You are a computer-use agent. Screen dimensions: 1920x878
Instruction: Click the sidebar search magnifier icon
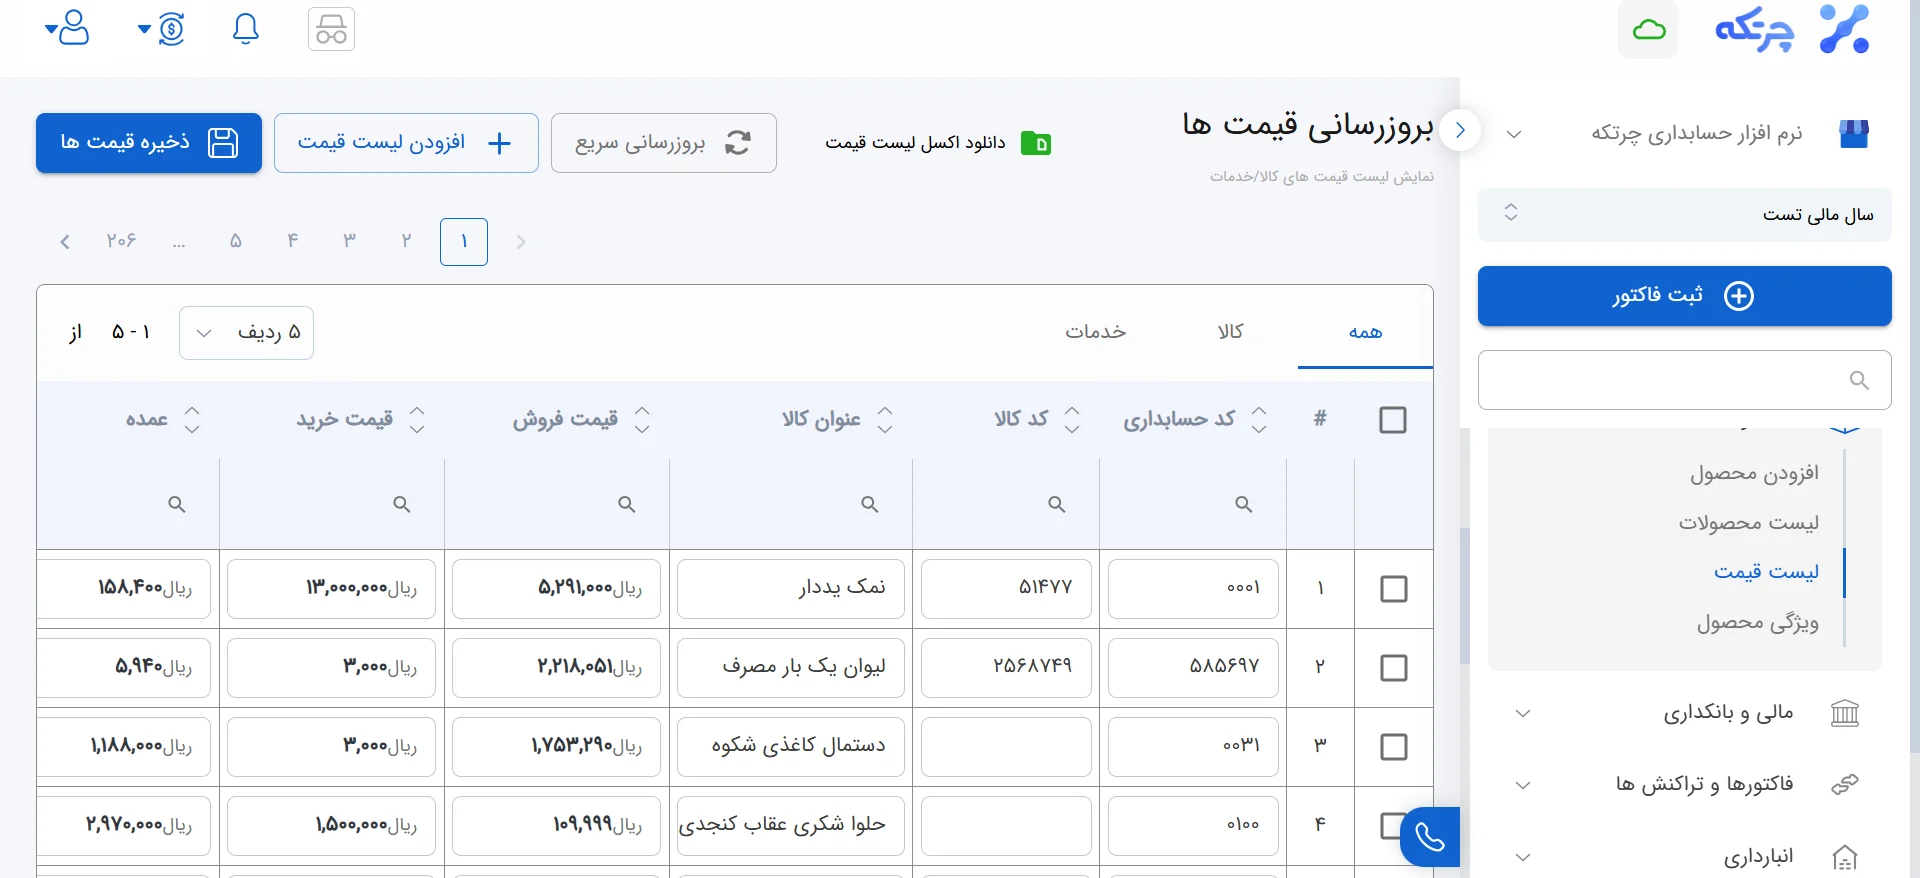(1859, 380)
